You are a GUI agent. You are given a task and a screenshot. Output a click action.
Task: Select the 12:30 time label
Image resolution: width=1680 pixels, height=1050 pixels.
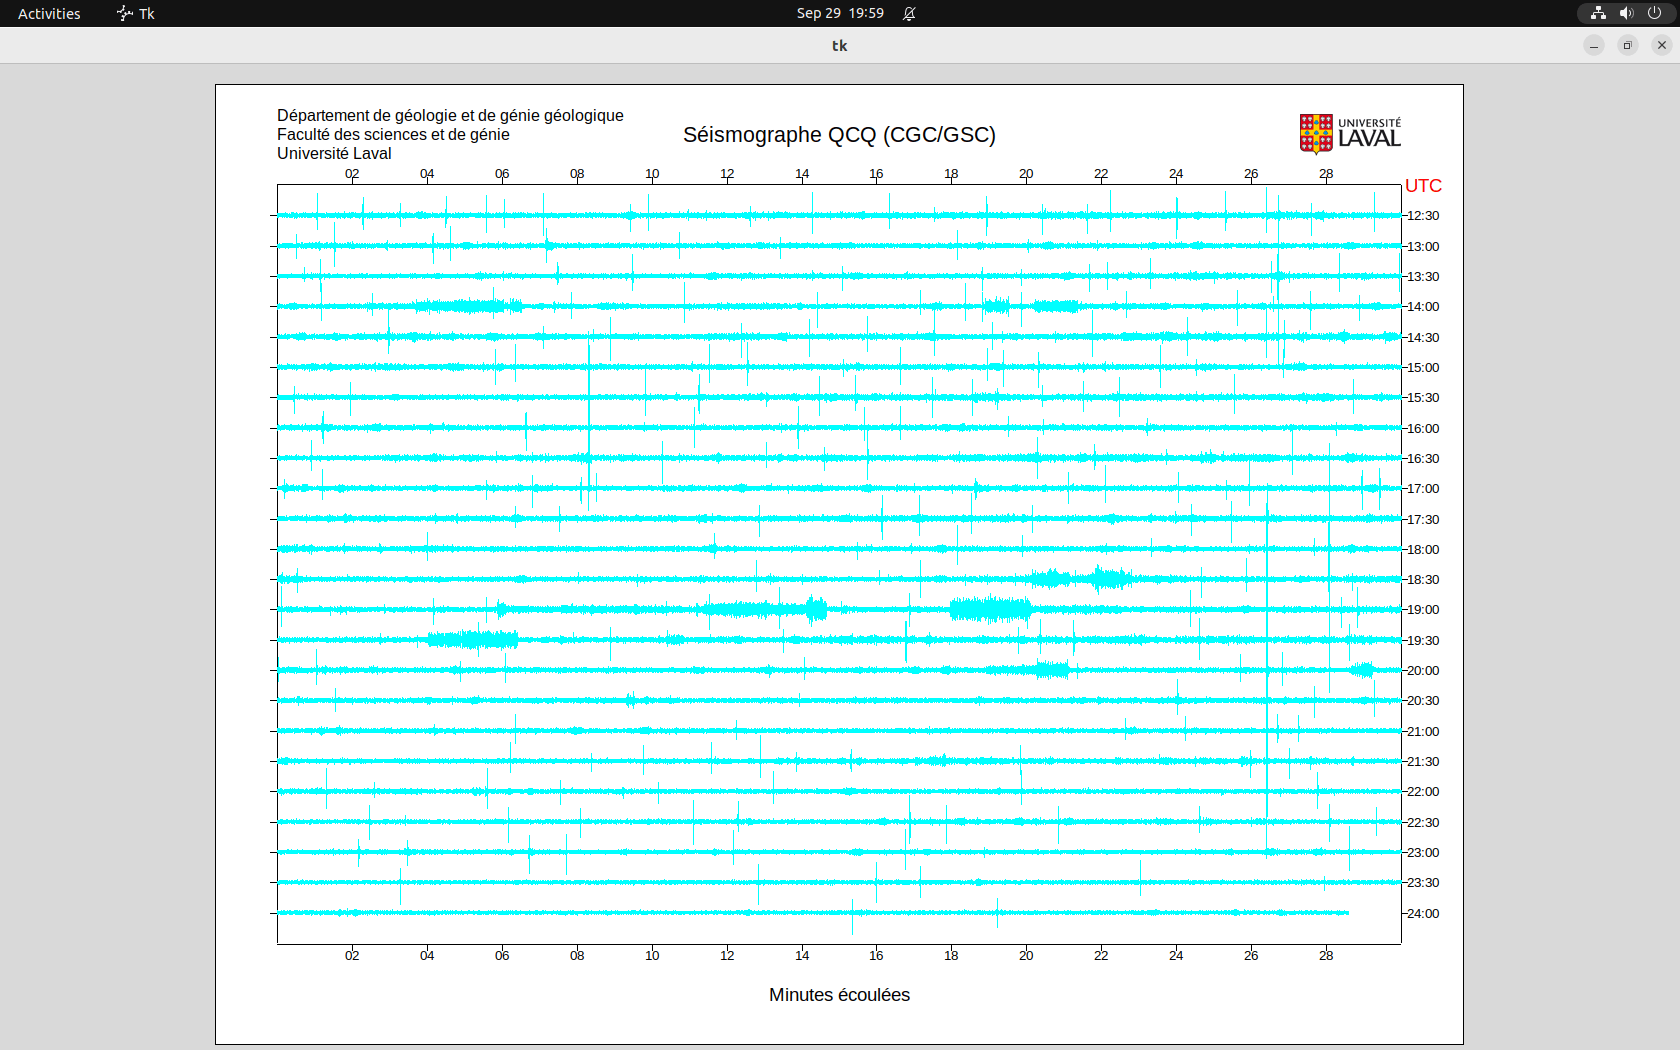tap(1423, 216)
